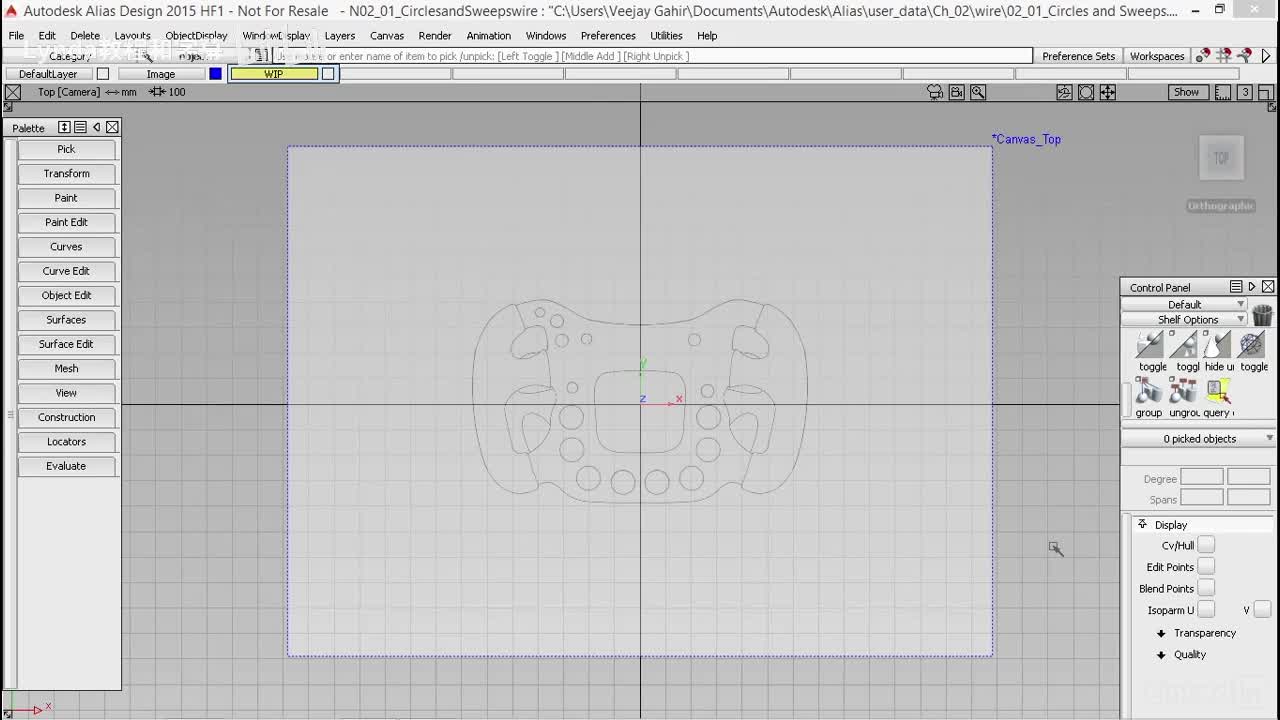The image size is (1280, 720).
Task: Click the Show button in view bar
Action: 1186,92
